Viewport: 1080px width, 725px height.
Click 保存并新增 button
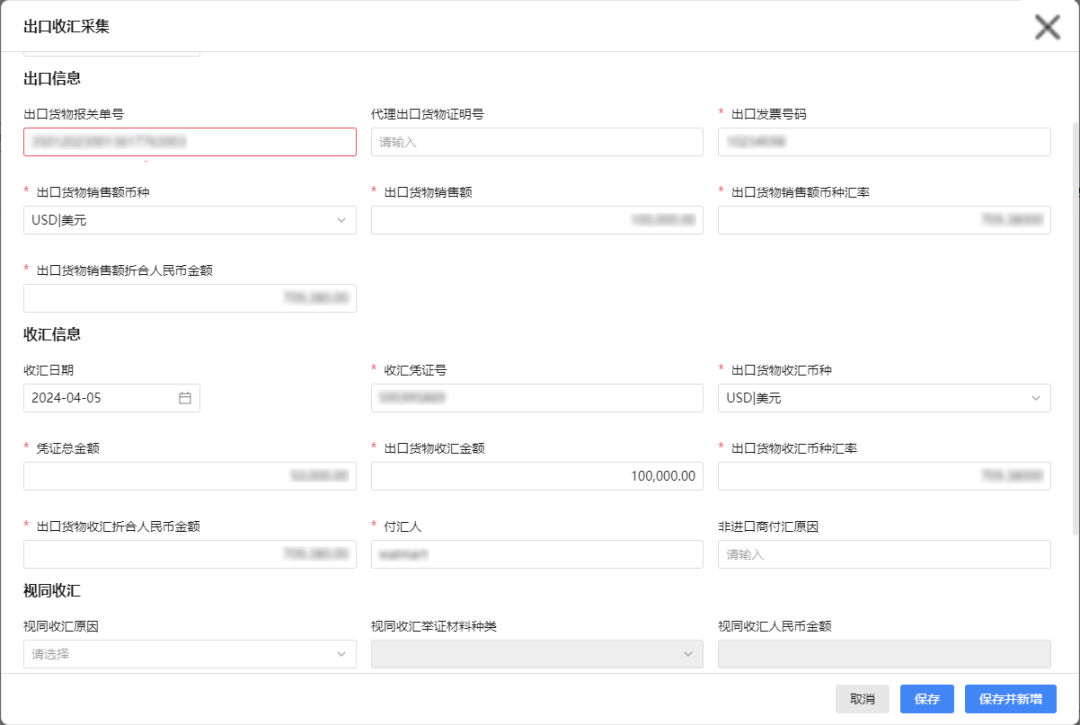click(x=1010, y=699)
